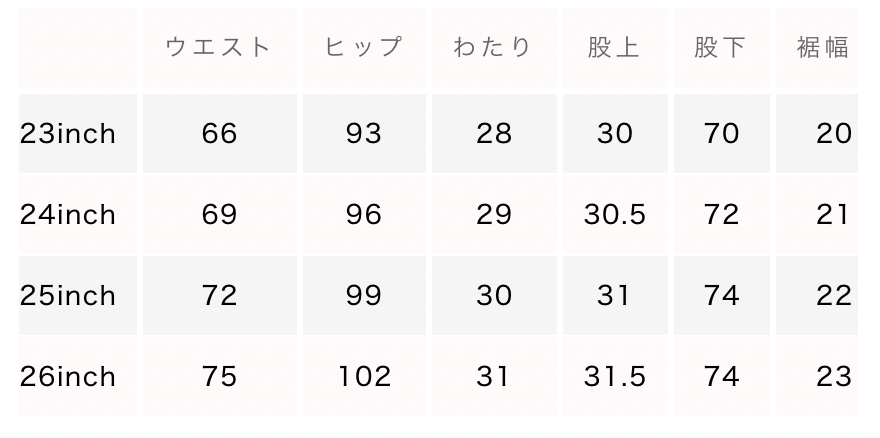
Task: Click the 股上 column header
Action: pyautogui.click(x=614, y=47)
